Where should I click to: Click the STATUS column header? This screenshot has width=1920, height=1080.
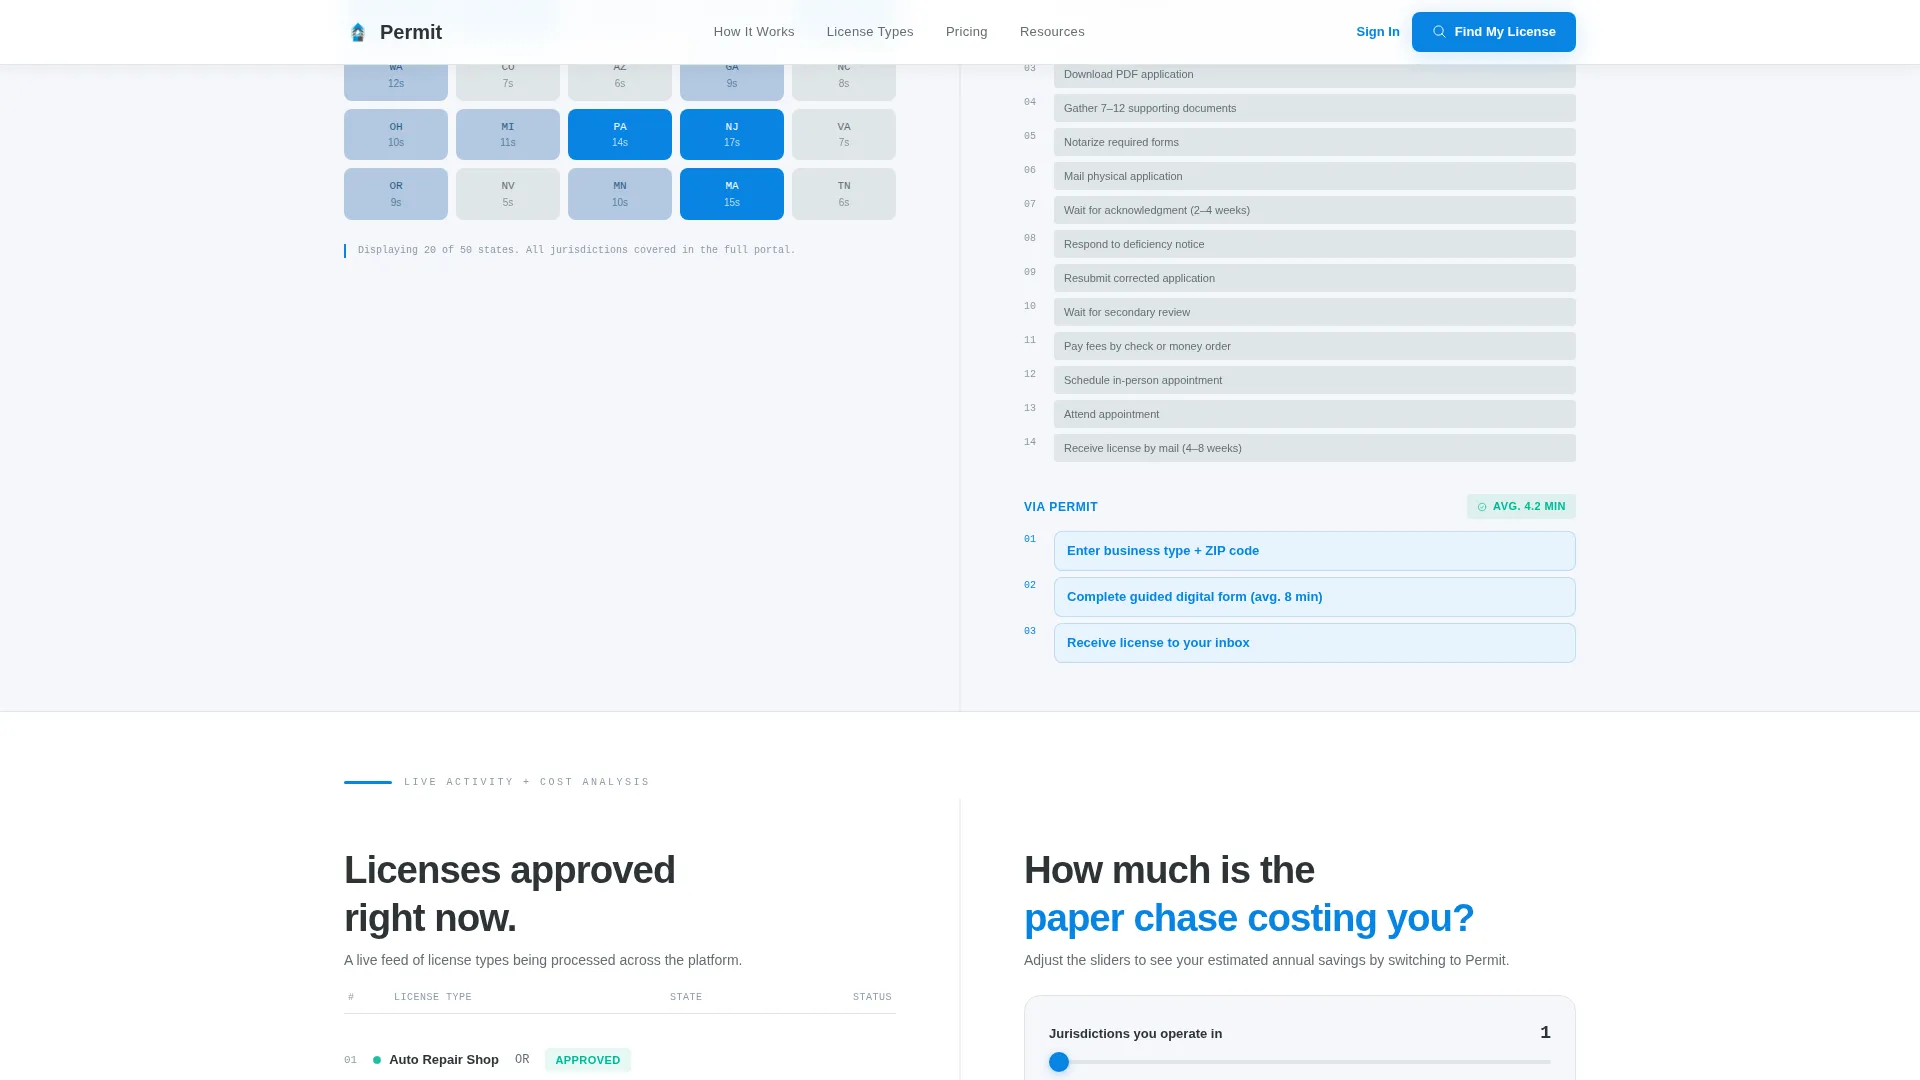coord(872,997)
